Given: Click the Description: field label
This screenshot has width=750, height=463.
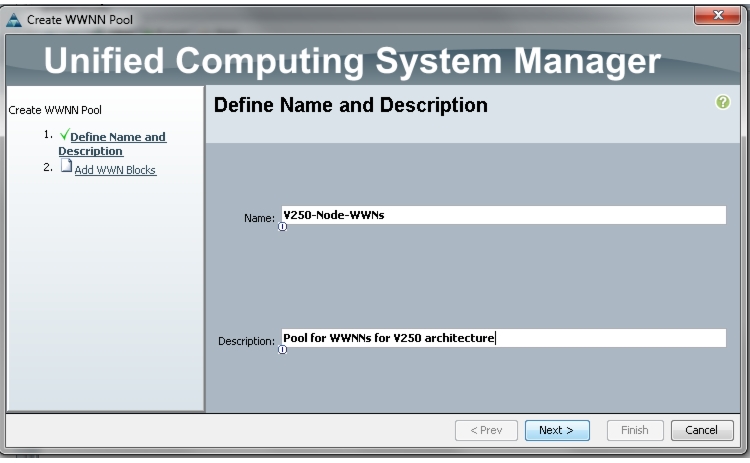Looking at the screenshot, I should [x=246, y=341].
